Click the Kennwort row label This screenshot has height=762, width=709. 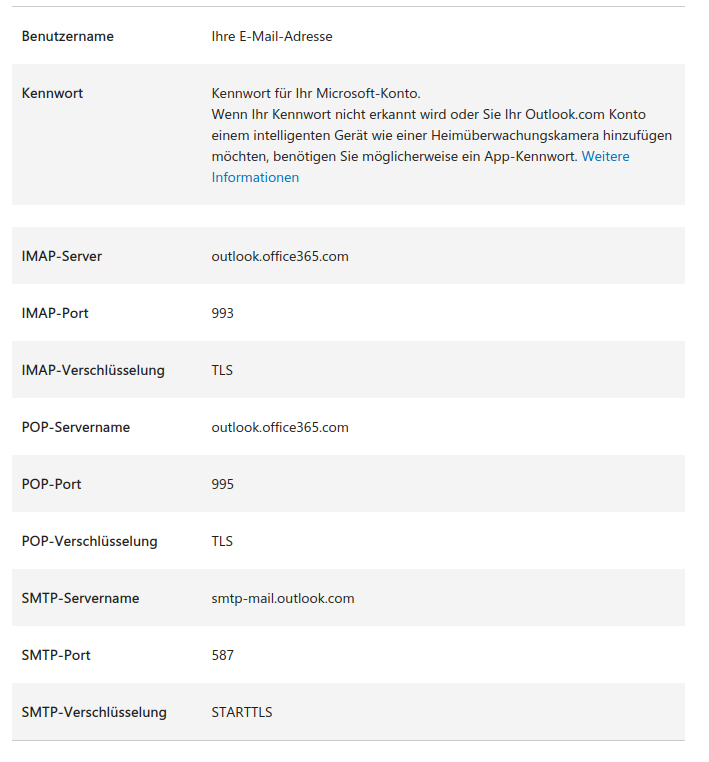click(52, 93)
